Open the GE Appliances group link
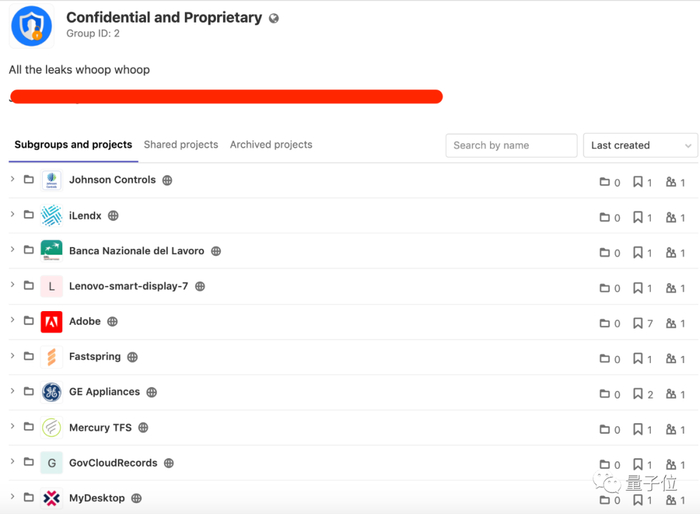700x514 pixels. (104, 392)
